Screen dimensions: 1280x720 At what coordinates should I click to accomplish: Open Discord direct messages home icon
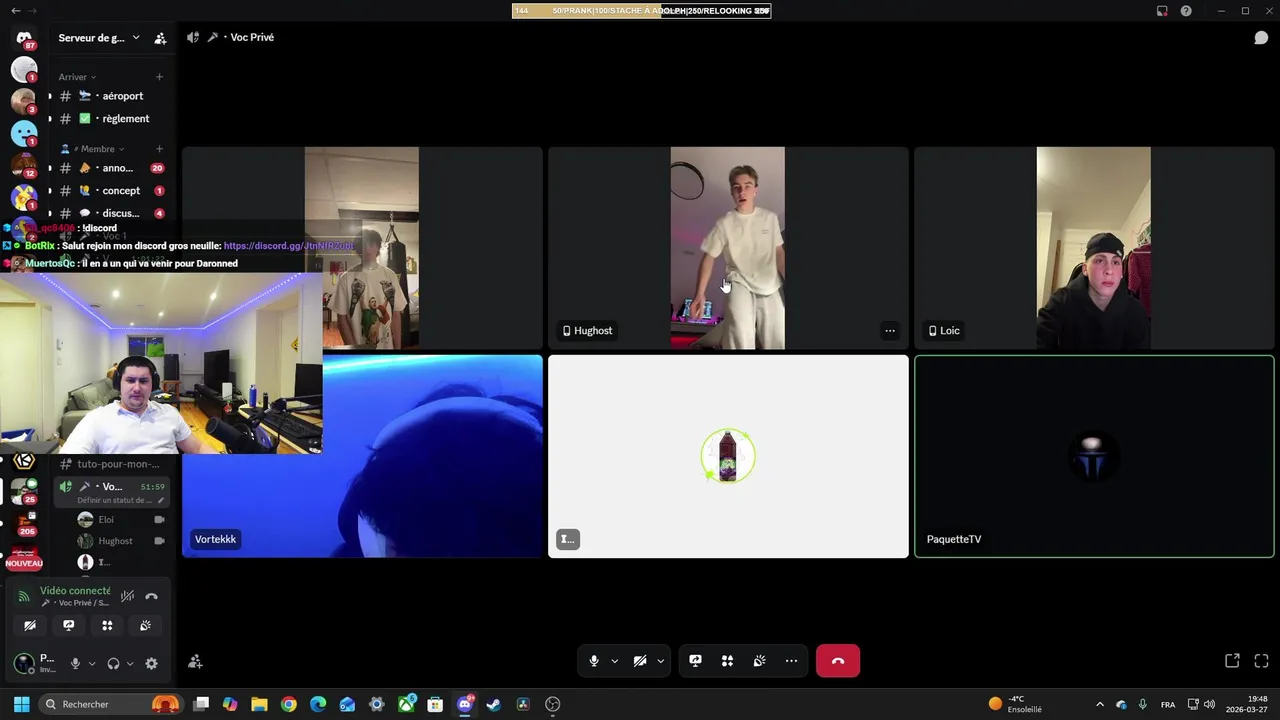click(x=24, y=38)
